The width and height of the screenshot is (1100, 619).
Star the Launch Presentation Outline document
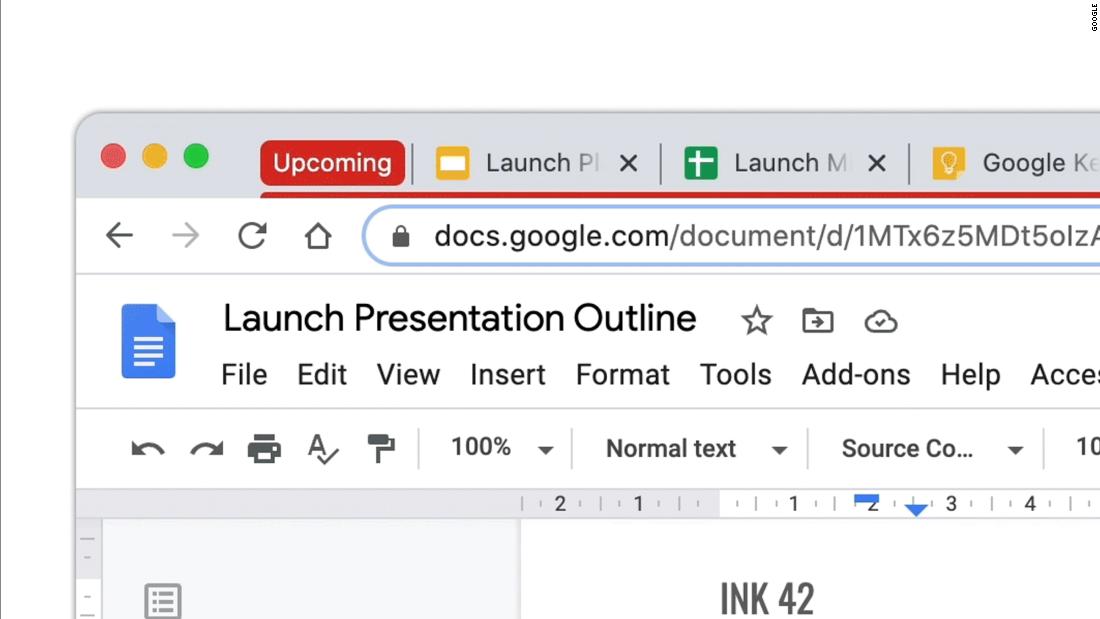point(756,321)
